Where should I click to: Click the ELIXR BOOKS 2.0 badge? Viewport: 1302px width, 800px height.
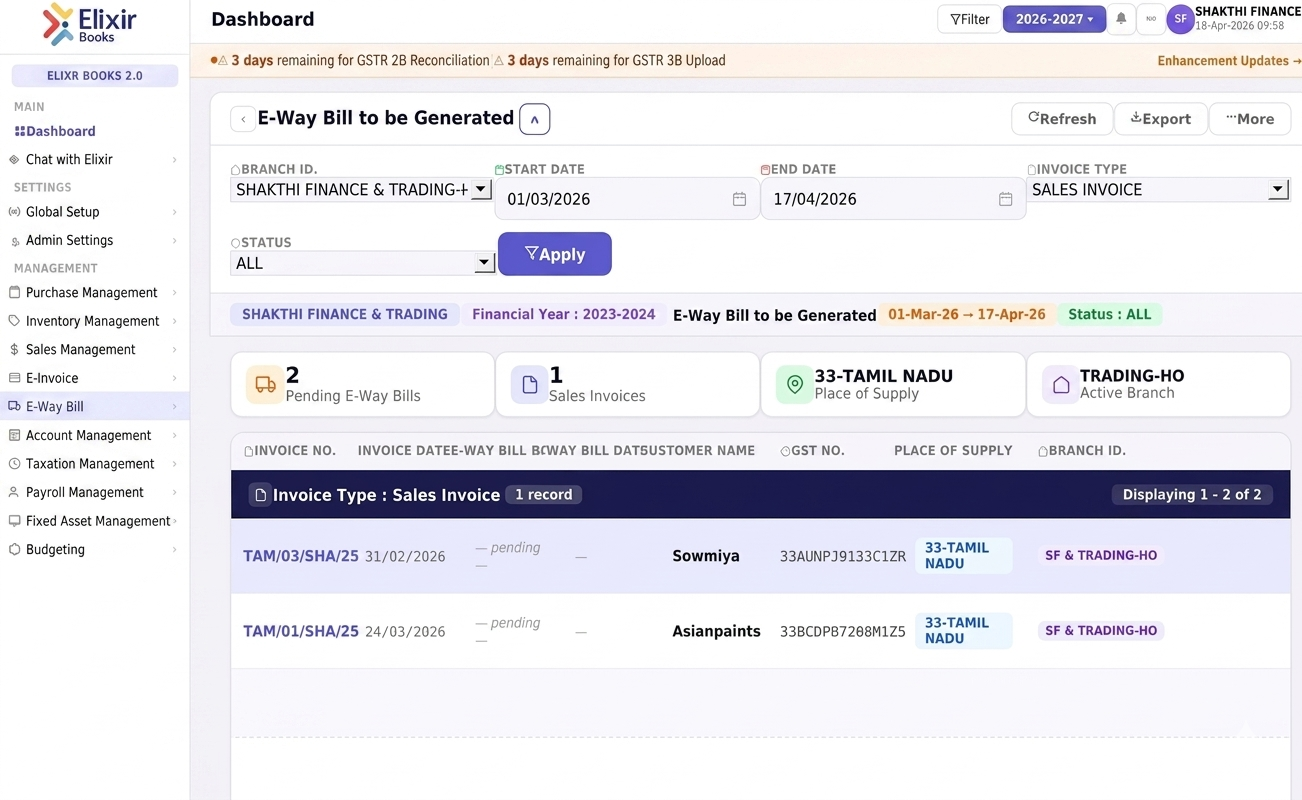[x=95, y=76]
